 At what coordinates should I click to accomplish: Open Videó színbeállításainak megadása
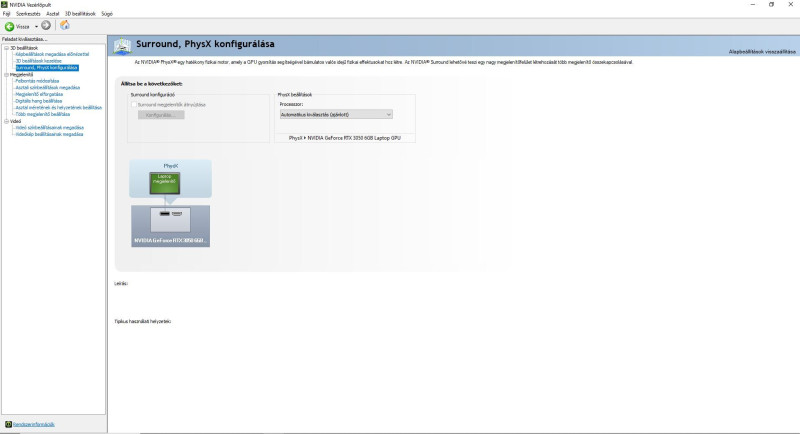[x=49, y=127]
